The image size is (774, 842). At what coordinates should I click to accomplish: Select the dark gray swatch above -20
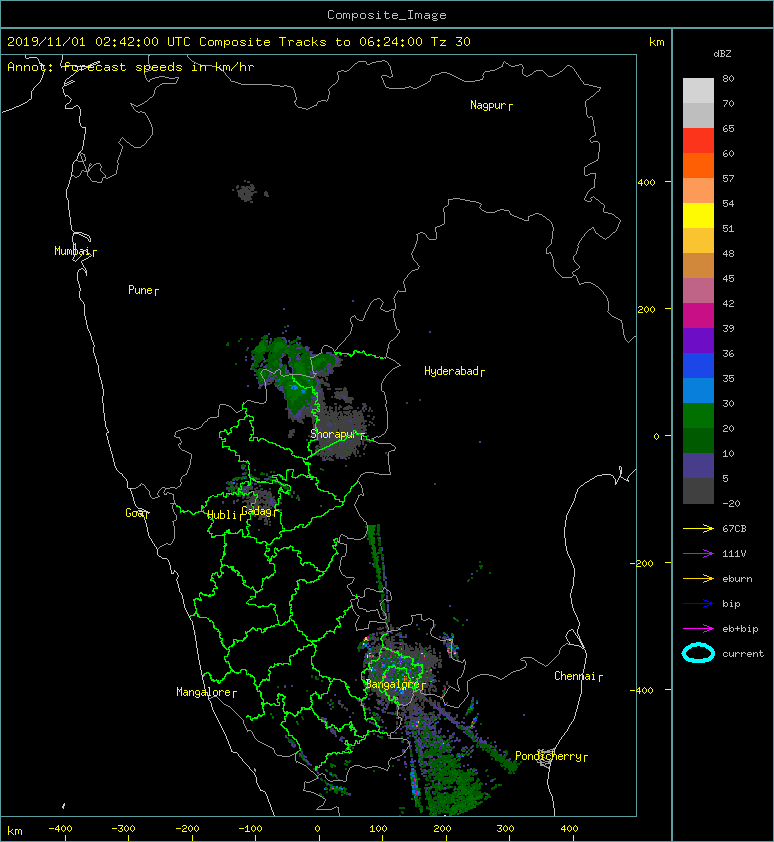tap(698, 490)
